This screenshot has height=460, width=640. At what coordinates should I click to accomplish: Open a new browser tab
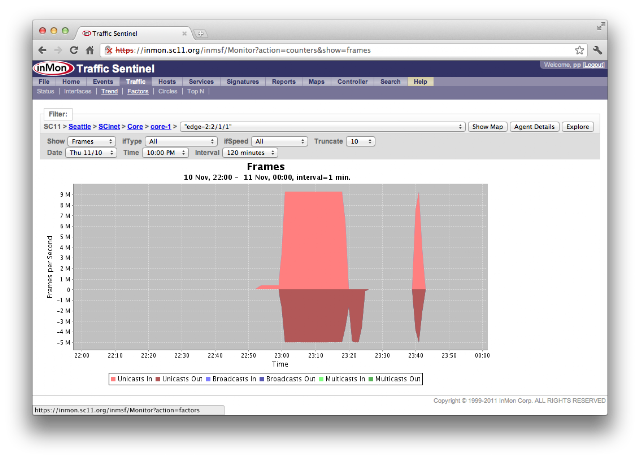200,33
